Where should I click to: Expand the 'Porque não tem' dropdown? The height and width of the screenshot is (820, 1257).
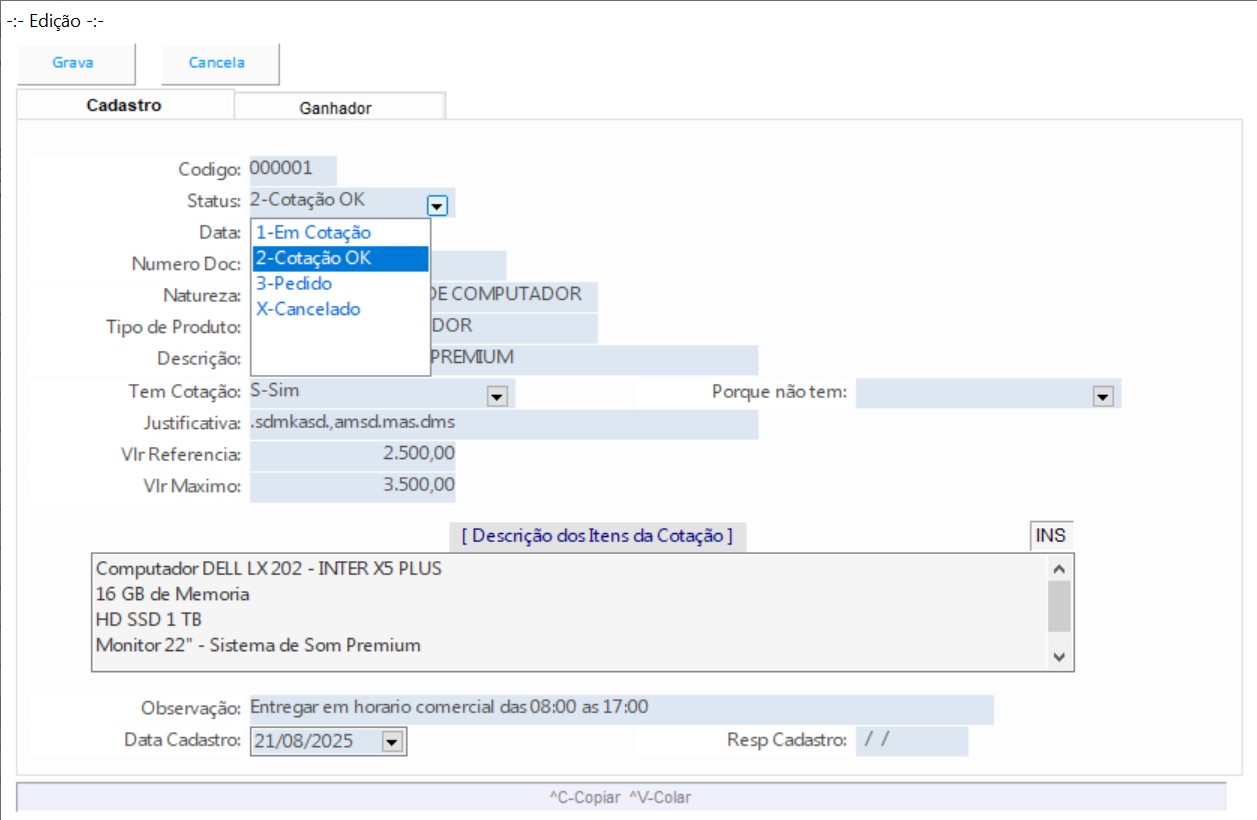coord(1103,397)
